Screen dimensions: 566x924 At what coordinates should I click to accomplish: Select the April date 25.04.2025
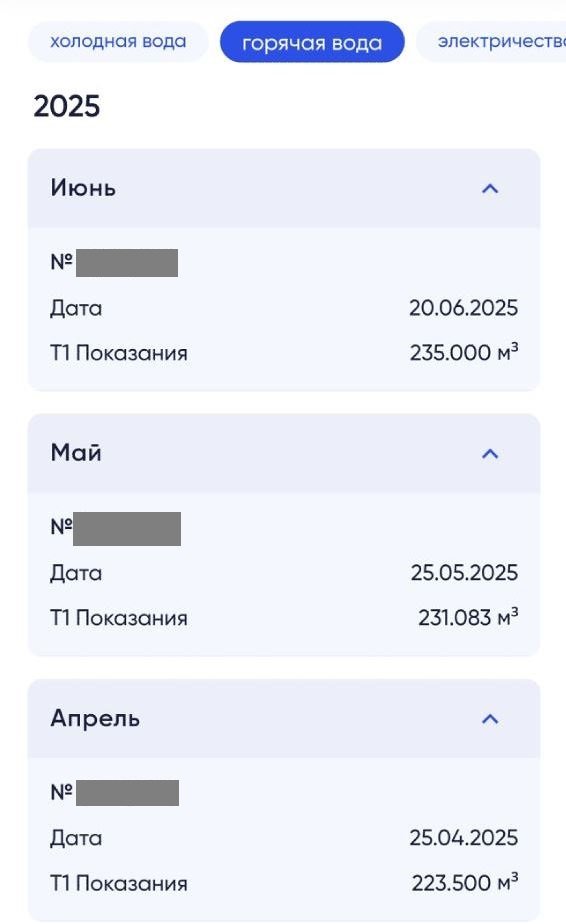tap(463, 838)
